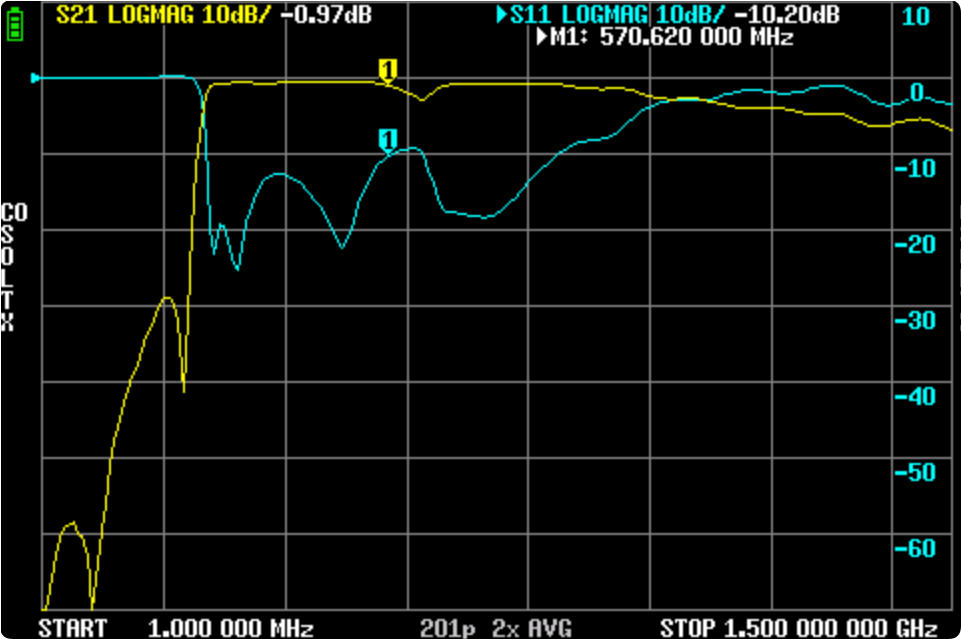This screenshot has height=639, width=961.
Task: Click the S11 LOGMAG 10dB/ trace label
Action: [618, 15]
